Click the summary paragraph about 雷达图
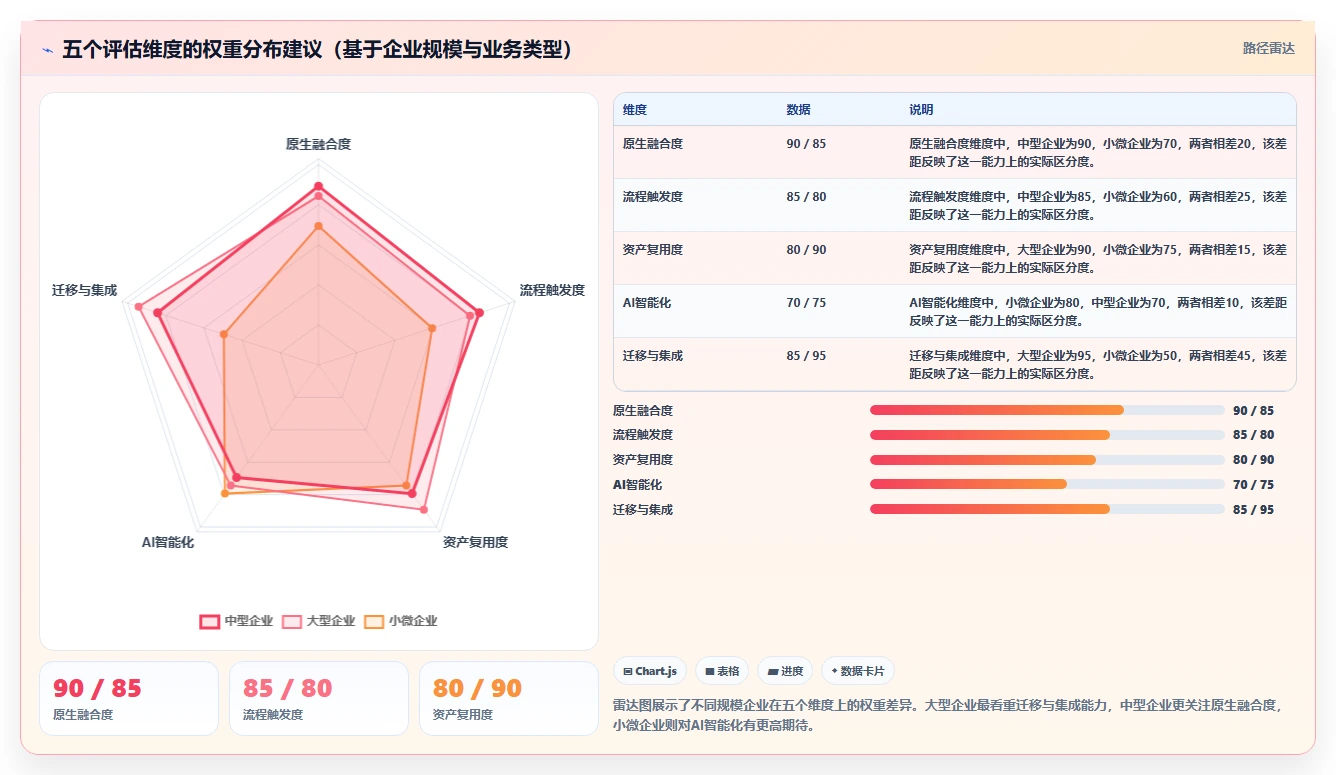The image size is (1336, 775). pos(947,715)
